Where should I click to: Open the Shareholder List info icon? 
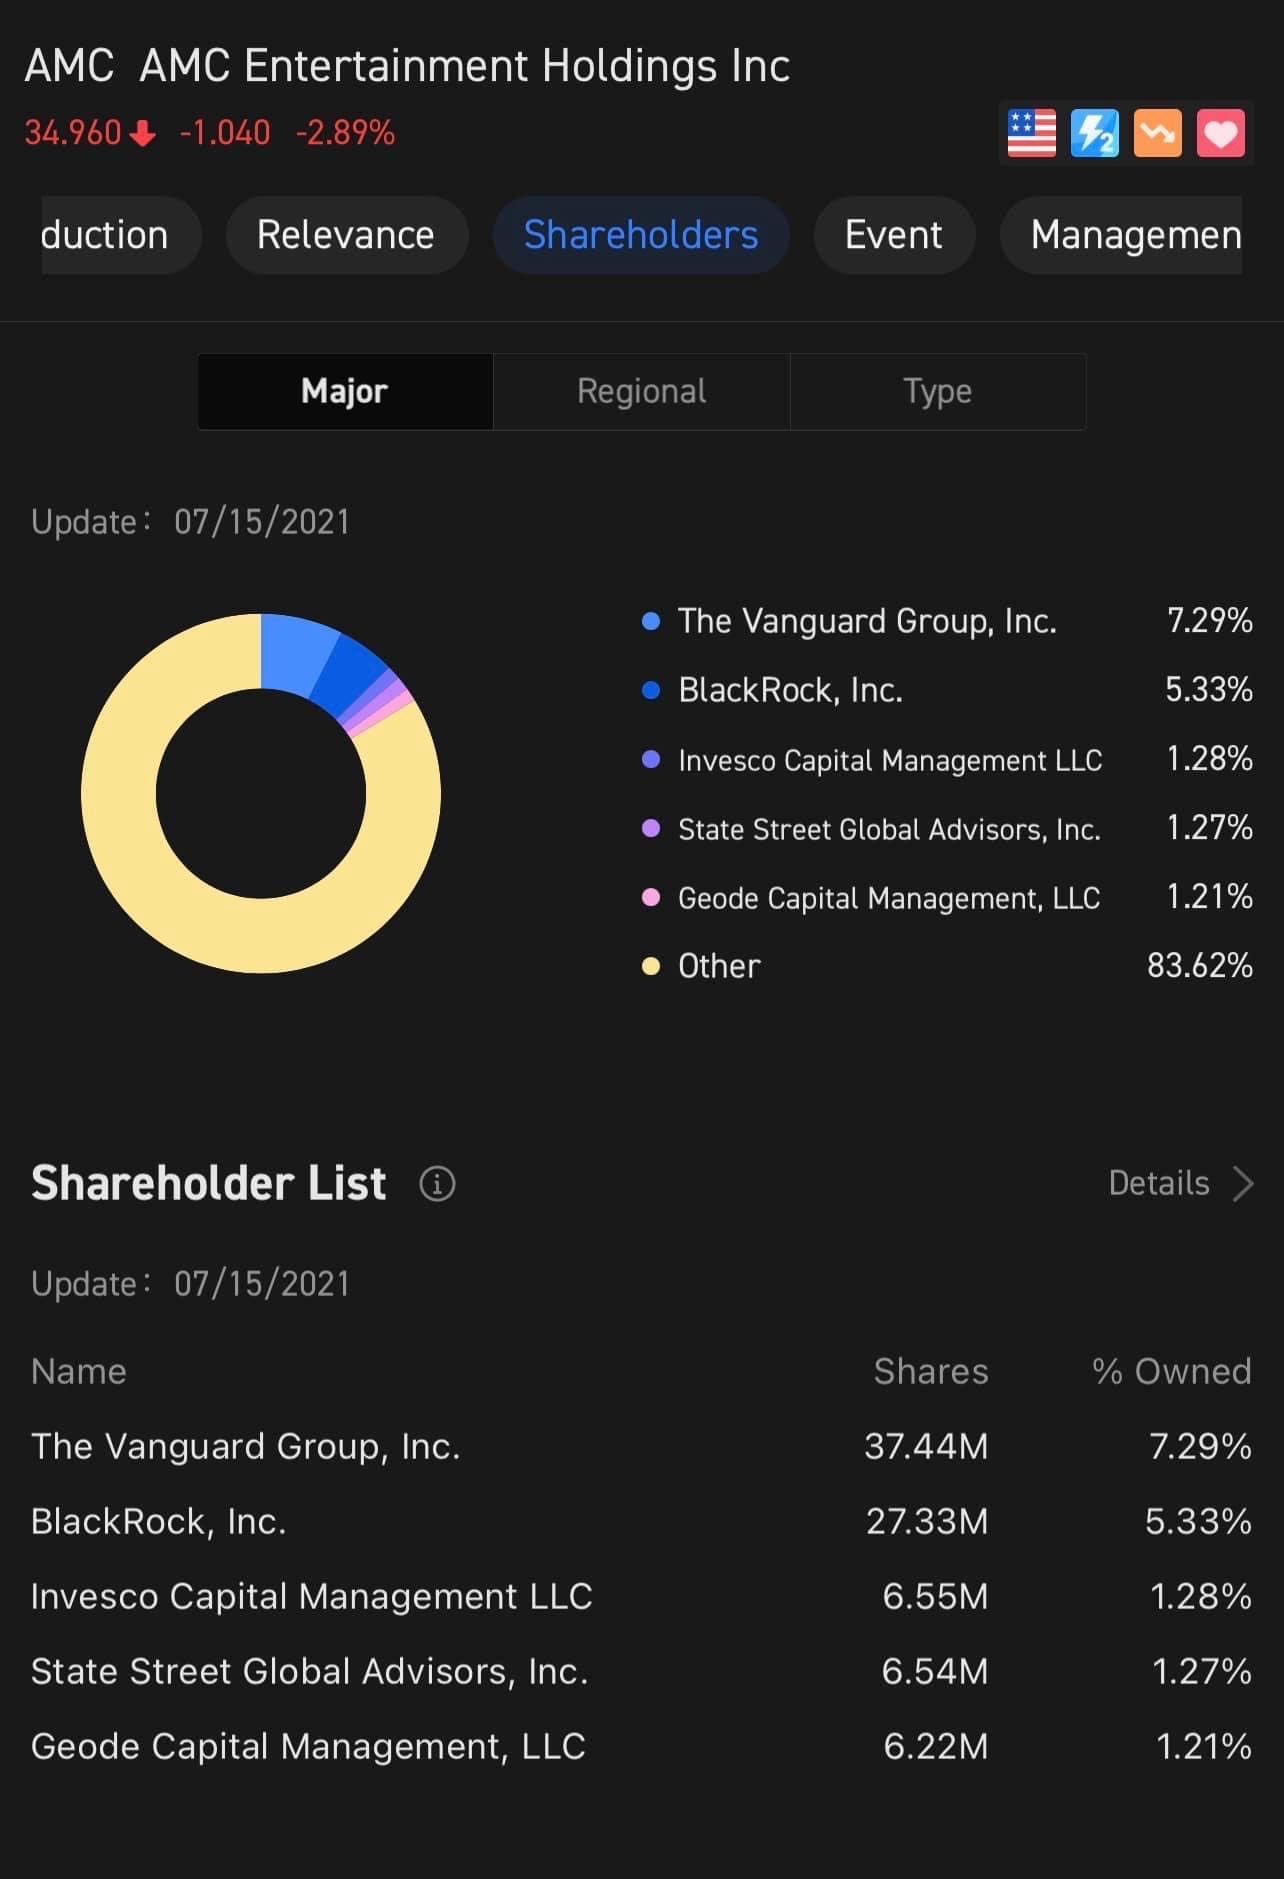[x=437, y=1184]
